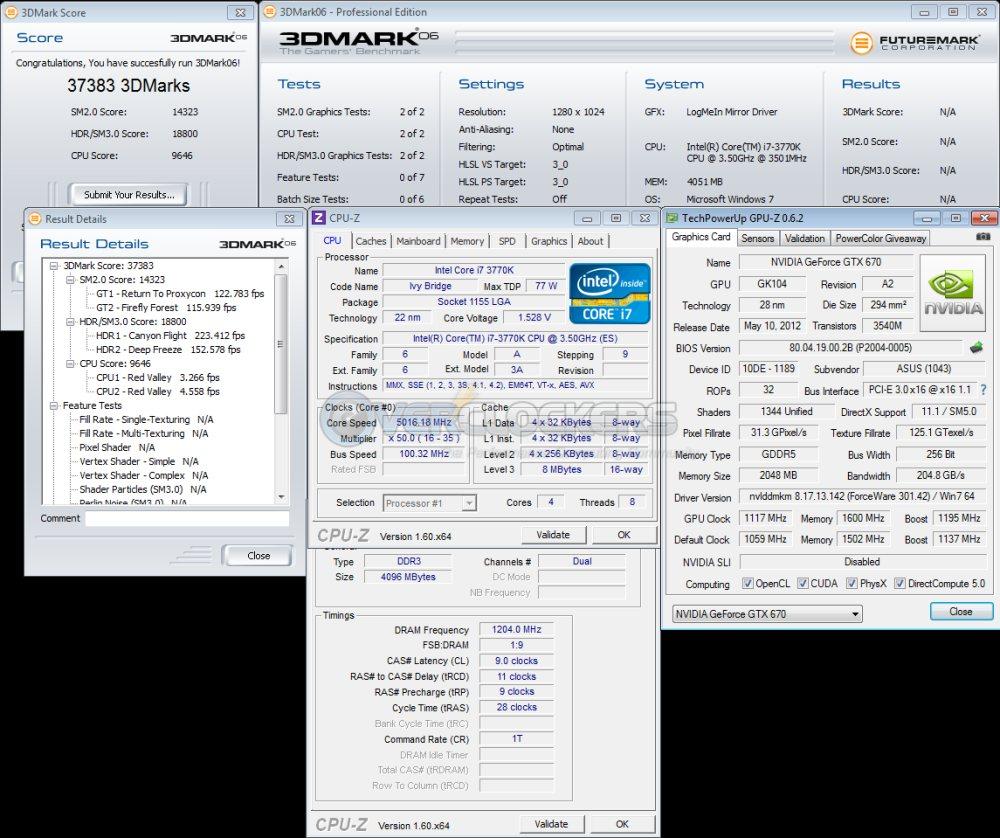Screen dimensions: 1000x838
Task: Click the GPU-Z screenshot camera icon
Action: (983, 236)
